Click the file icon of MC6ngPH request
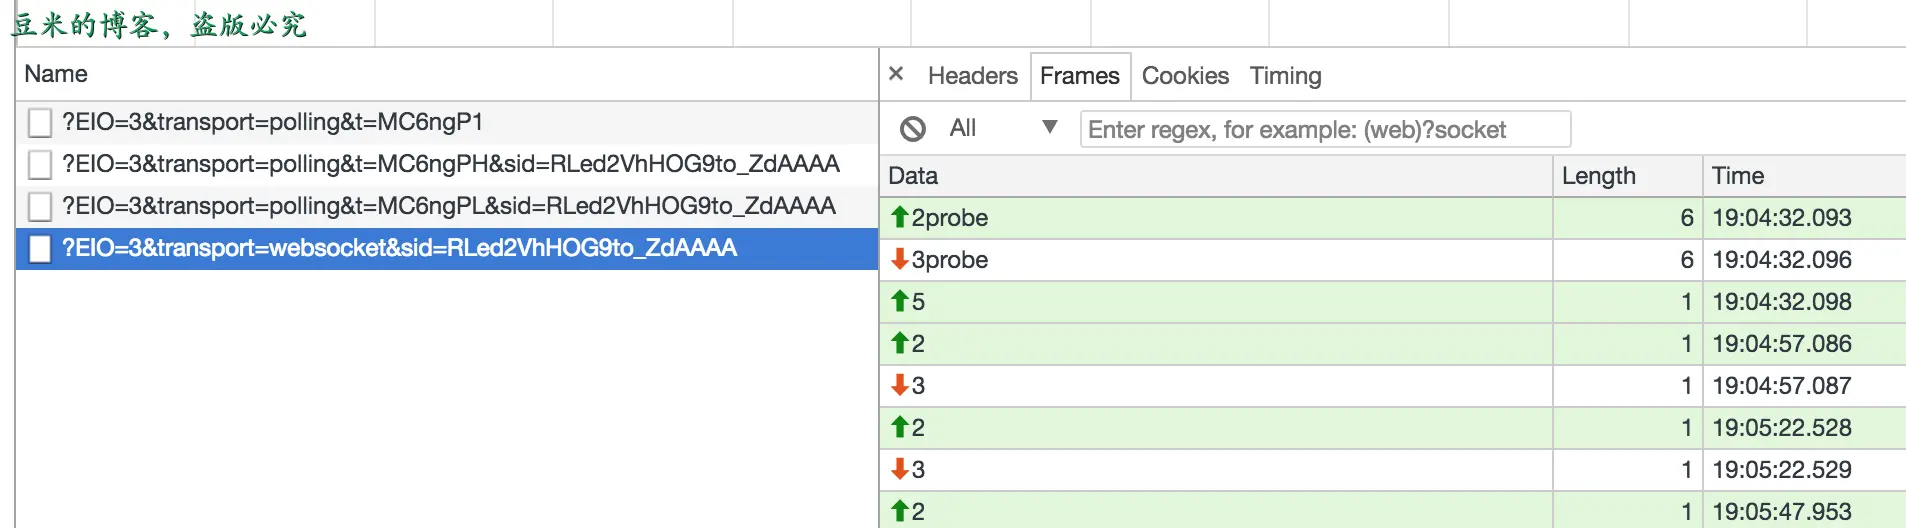 [x=40, y=165]
